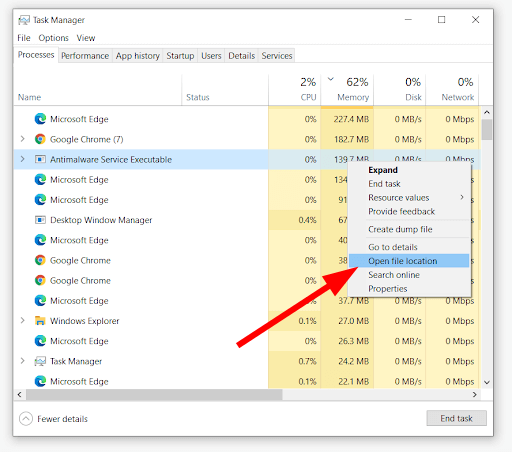This screenshot has width=512, height=452.
Task: Click the horizontal scrollbar left arrow
Action: pyautogui.click(x=19, y=395)
